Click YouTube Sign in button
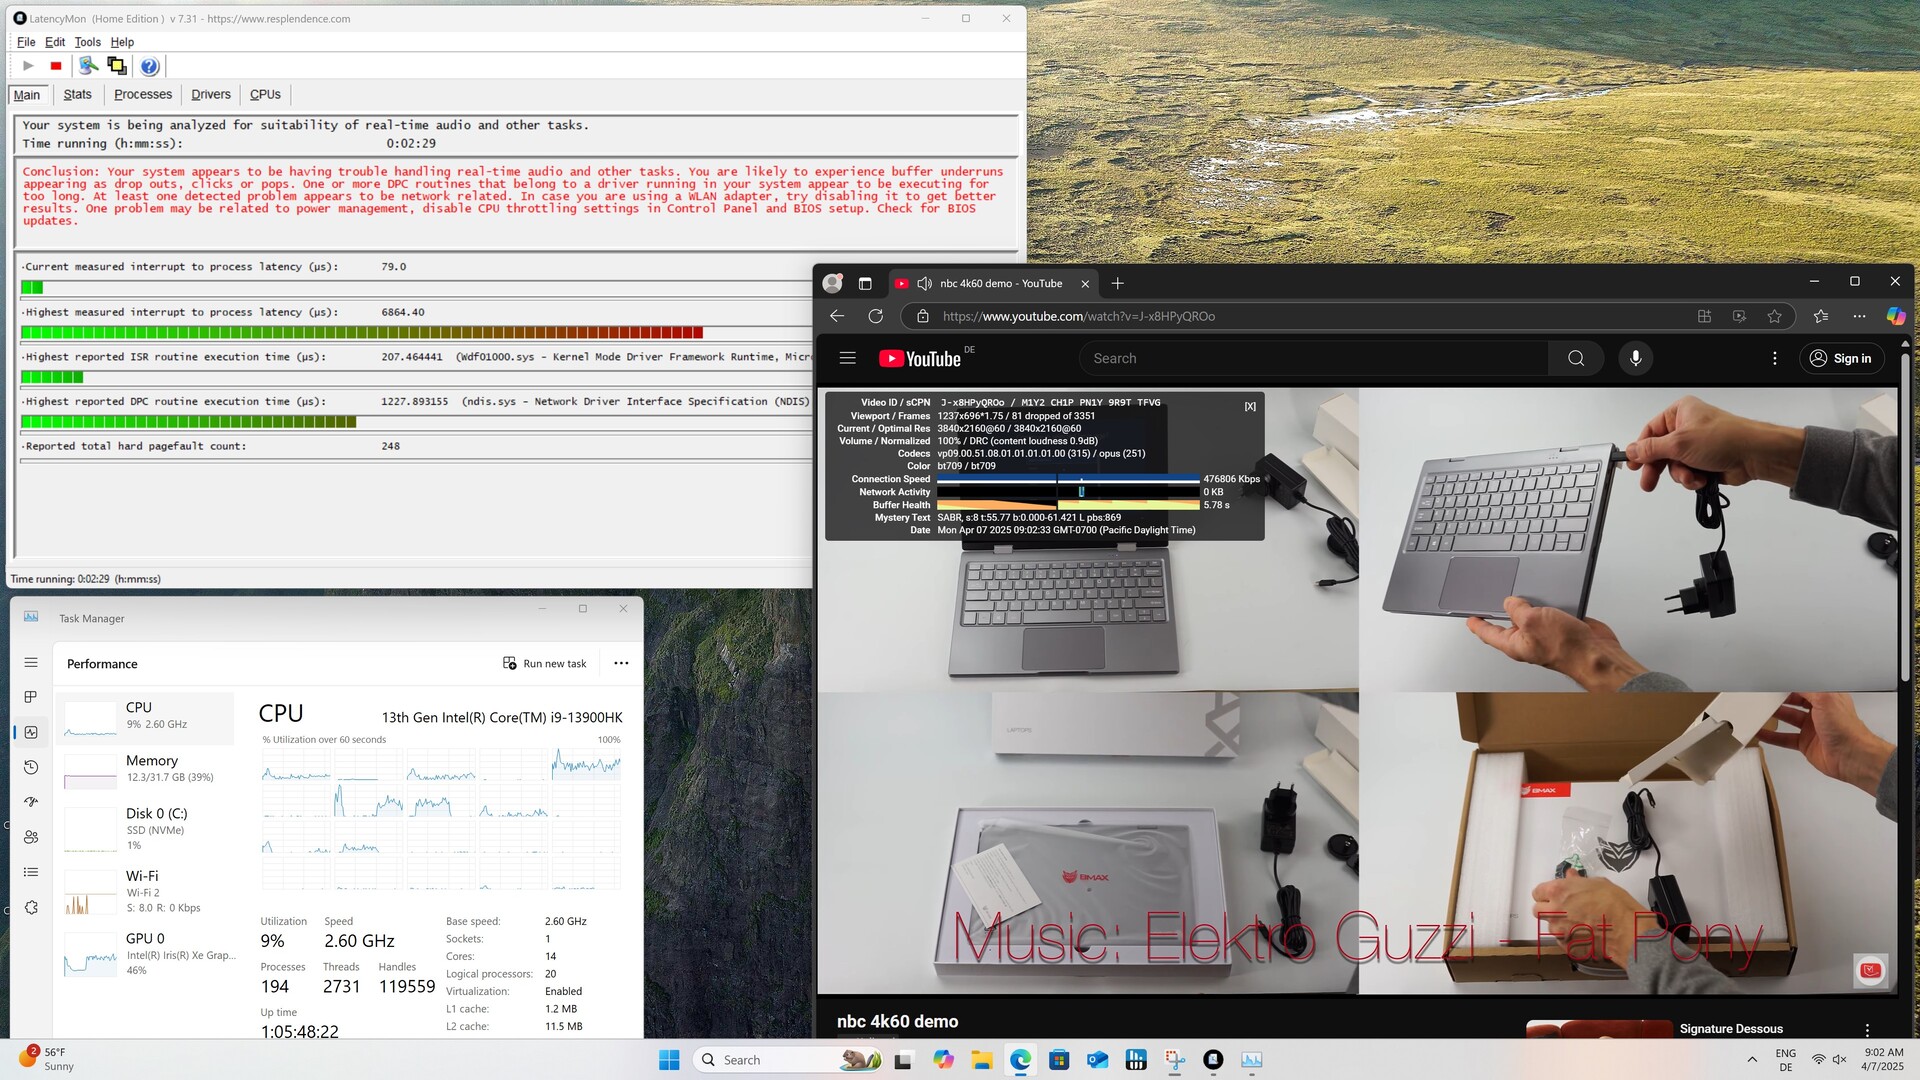The width and height of the screenshot is (1920, 1080). 1841,358
